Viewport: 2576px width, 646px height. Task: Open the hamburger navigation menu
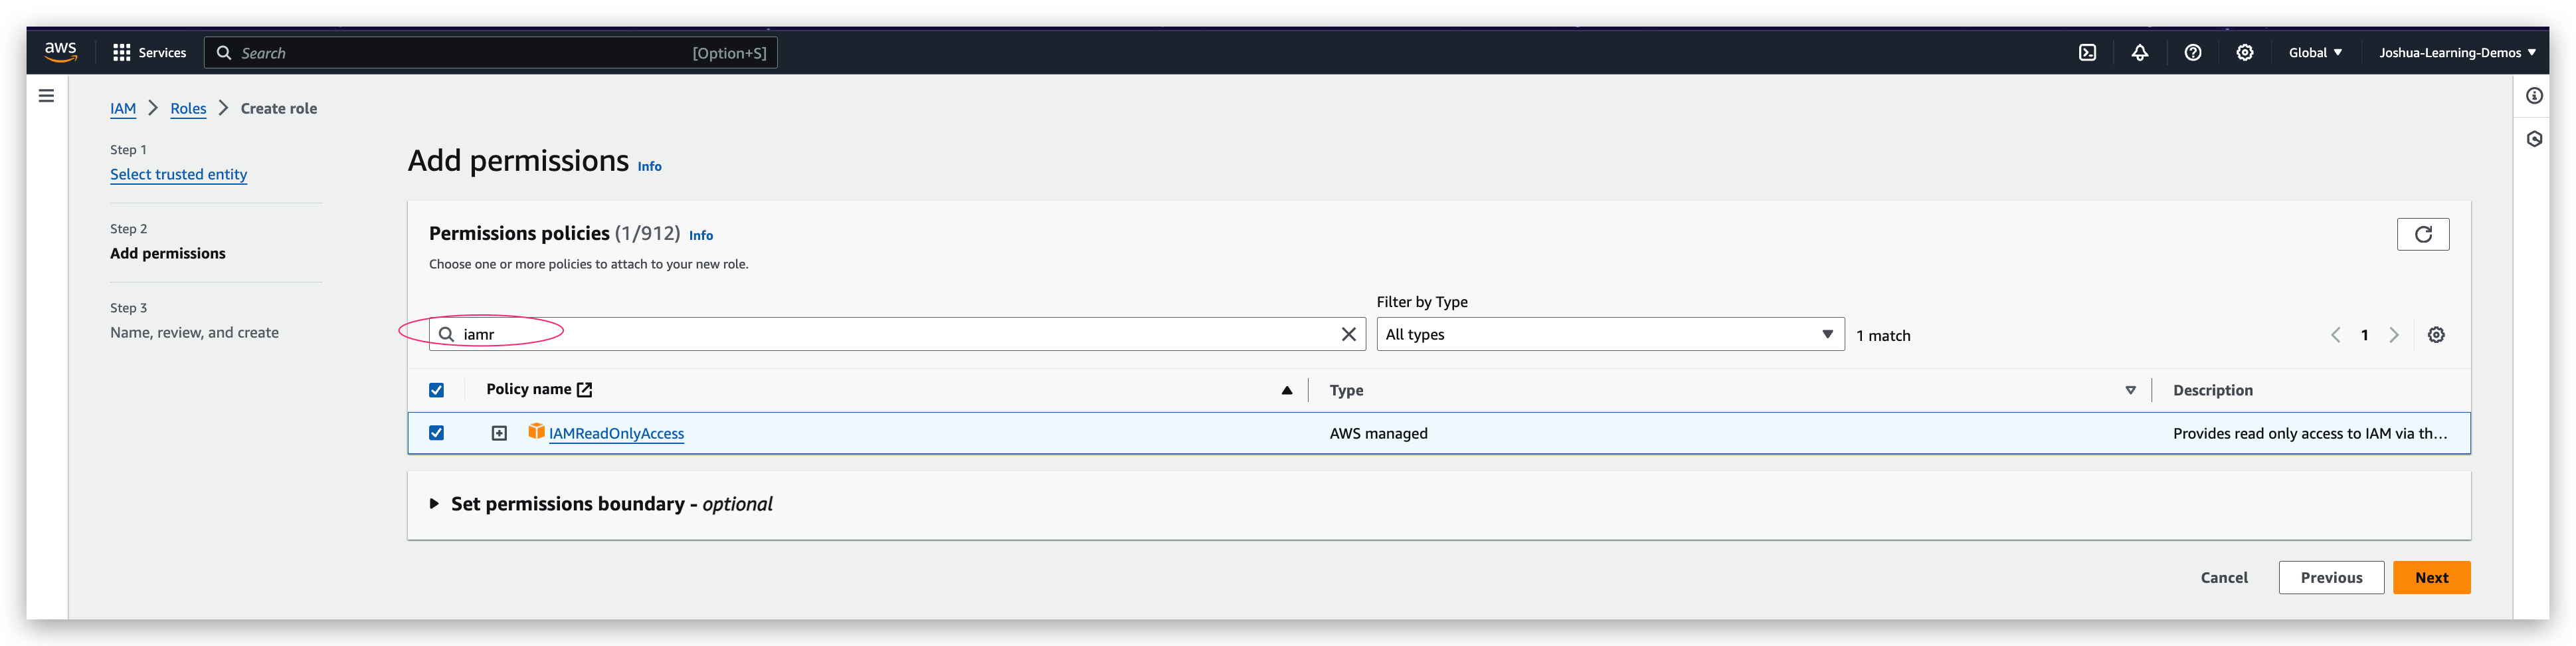pyautogui.click(x=46, y=95)
